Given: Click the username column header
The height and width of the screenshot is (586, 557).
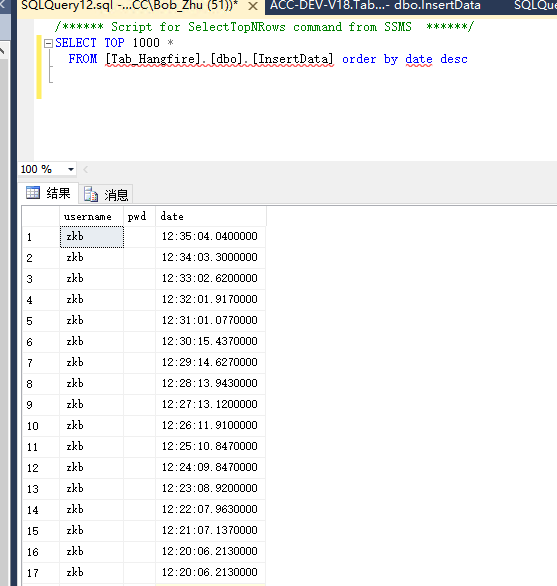Looking at the screenshot, I should (x=92, y=216).
